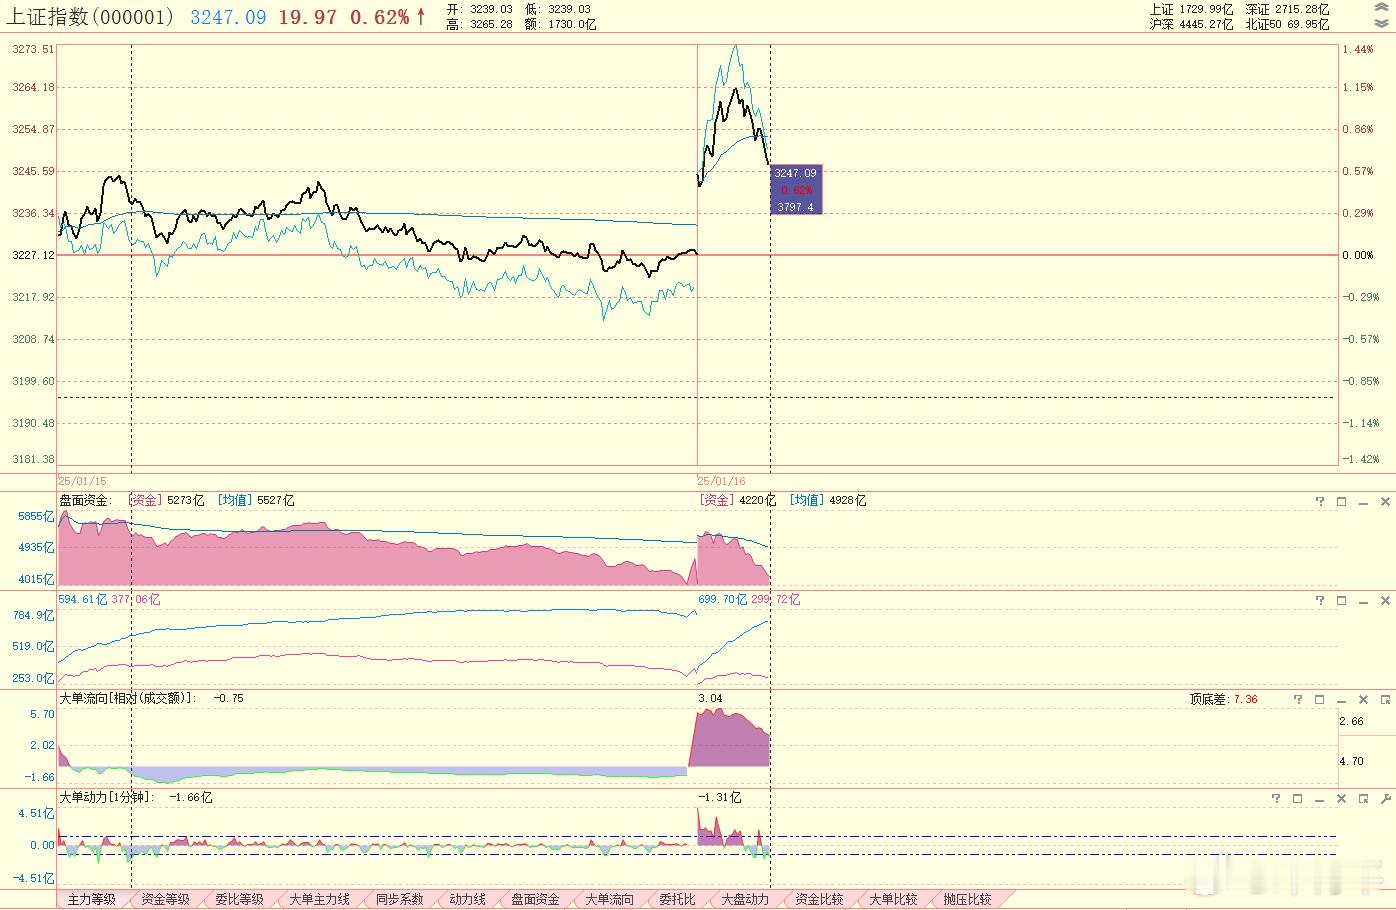Switch to the 大单比较 tab
Screen dimensions: 1396x910
click(894, 899)
